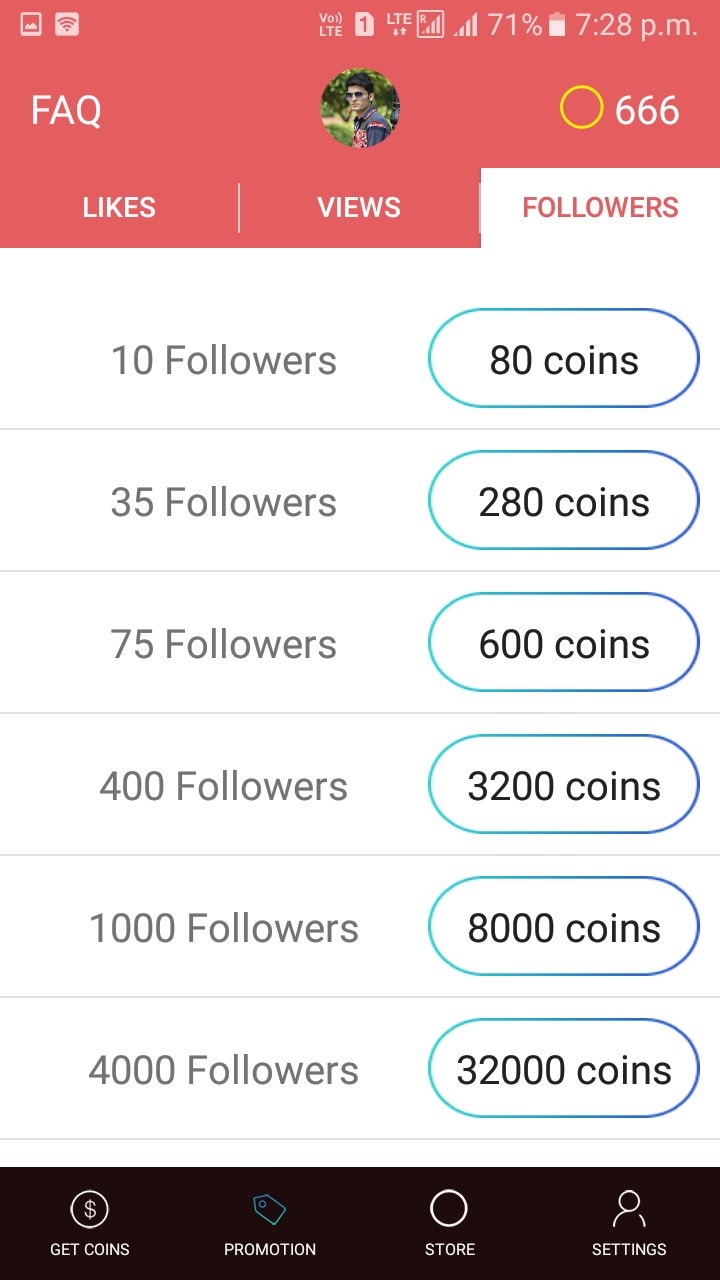Open the FAQ link
Viewport: 720px width, 1280px height.
pos(66,110)
